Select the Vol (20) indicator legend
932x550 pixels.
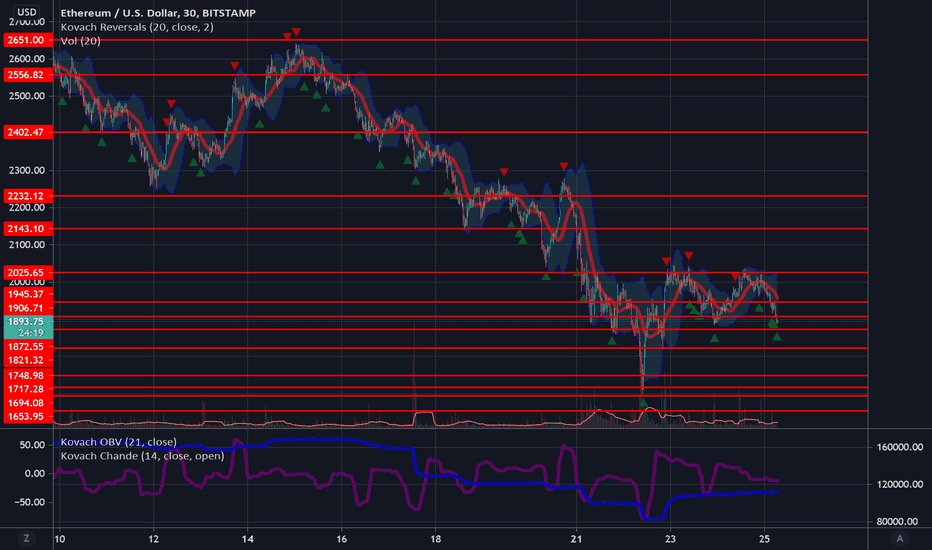pyautogui.click(x=80, y=41)
